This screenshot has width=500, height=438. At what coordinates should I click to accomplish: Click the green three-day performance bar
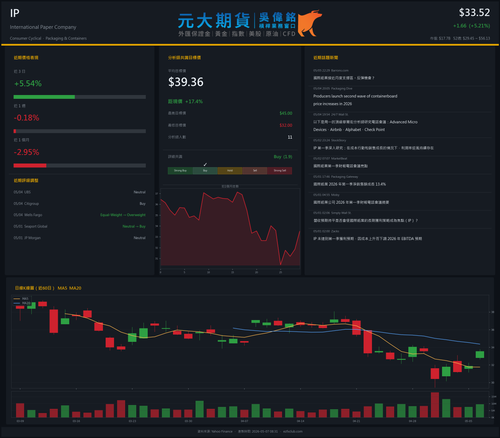coord(44,97)
